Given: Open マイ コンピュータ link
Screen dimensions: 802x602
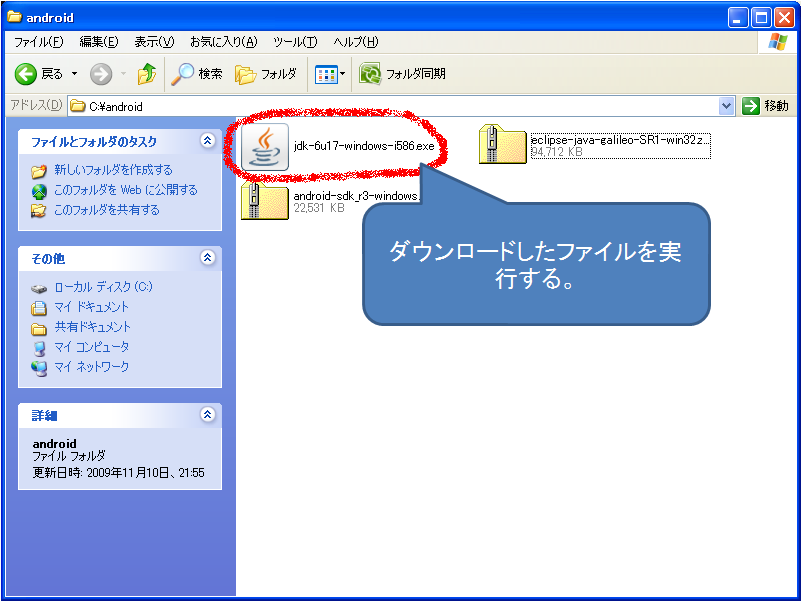Looking at the screenshot, I should click(x=92, y=347).
